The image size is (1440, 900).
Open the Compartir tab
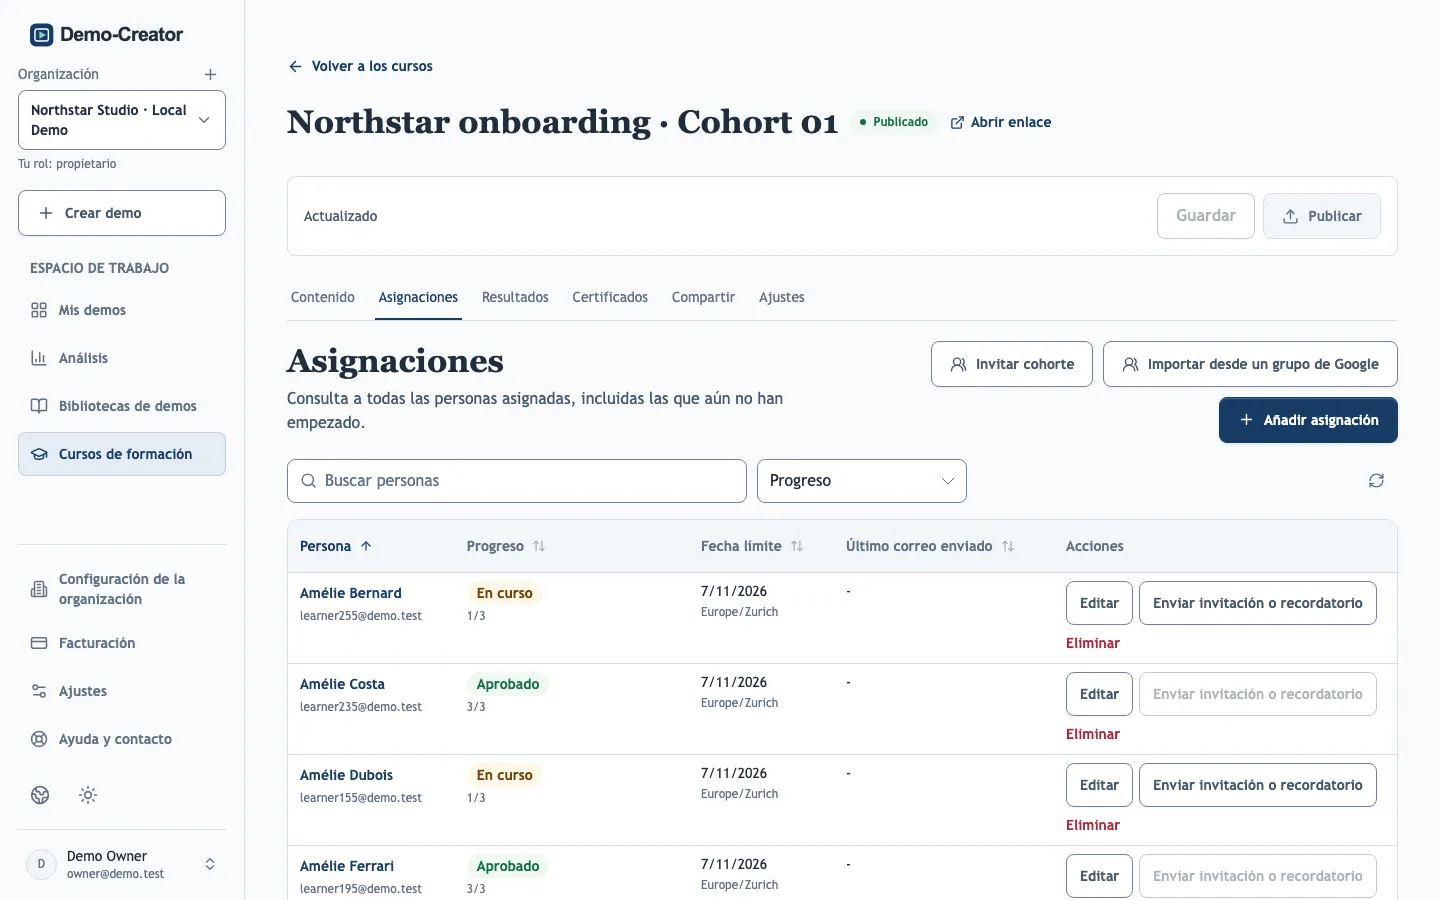pos(703,298)
